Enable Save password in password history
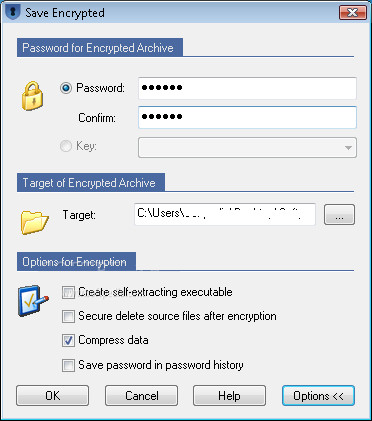This screenshot has width=372, height=421. coord(68,365)
